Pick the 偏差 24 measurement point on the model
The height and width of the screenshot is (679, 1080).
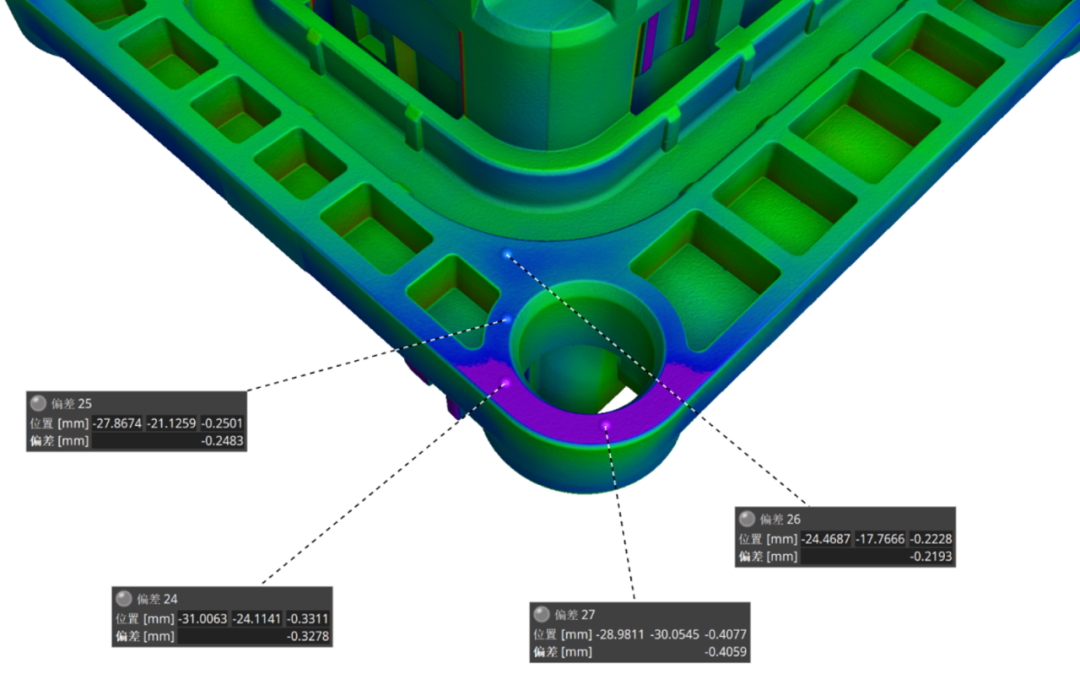505,382
